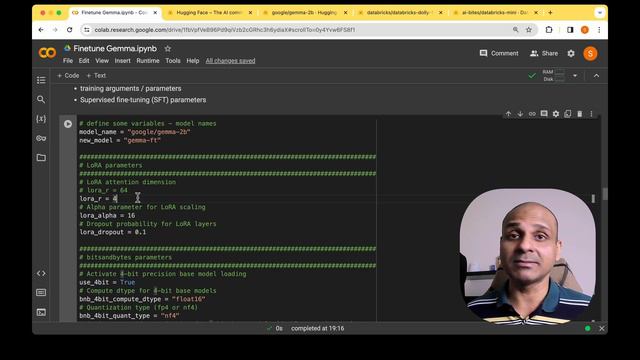This screenshot has width=640, height=360.
Task: Open more cell actions three-dot menu
Action: (591, 114)
